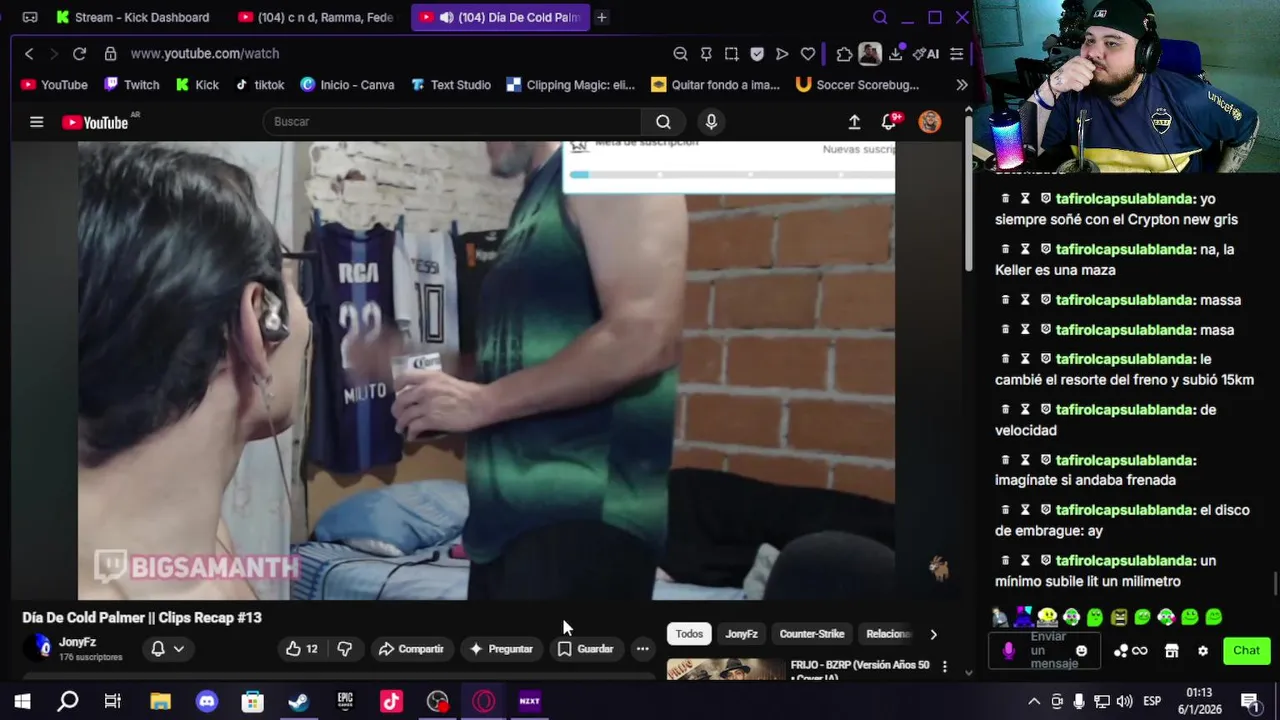Click the browser zoom-out magnifier icon

click(680, 54)
